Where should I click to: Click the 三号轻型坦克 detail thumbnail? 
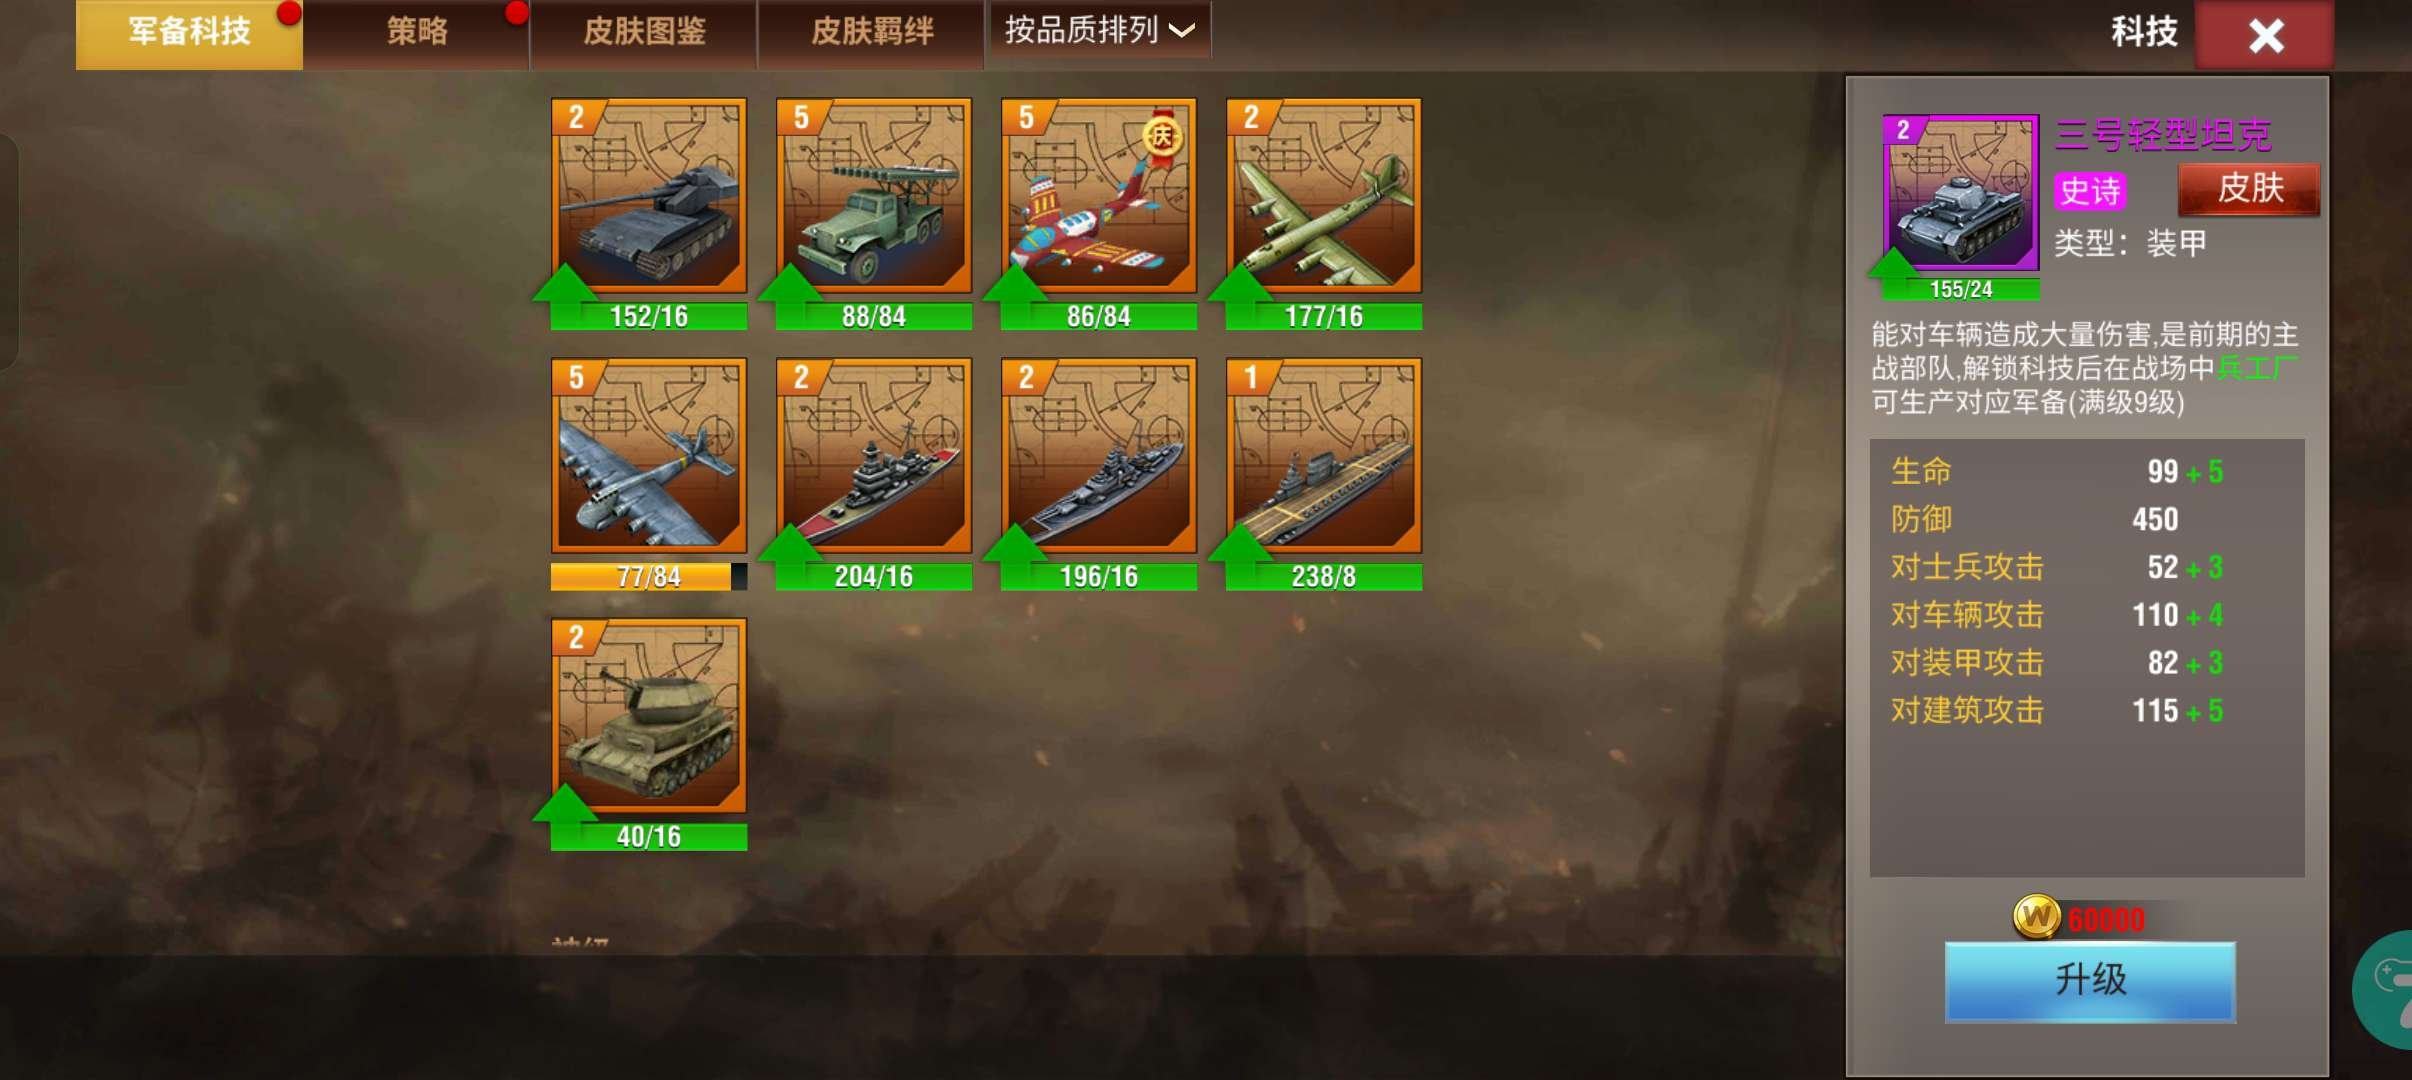tap(1960, 192)
